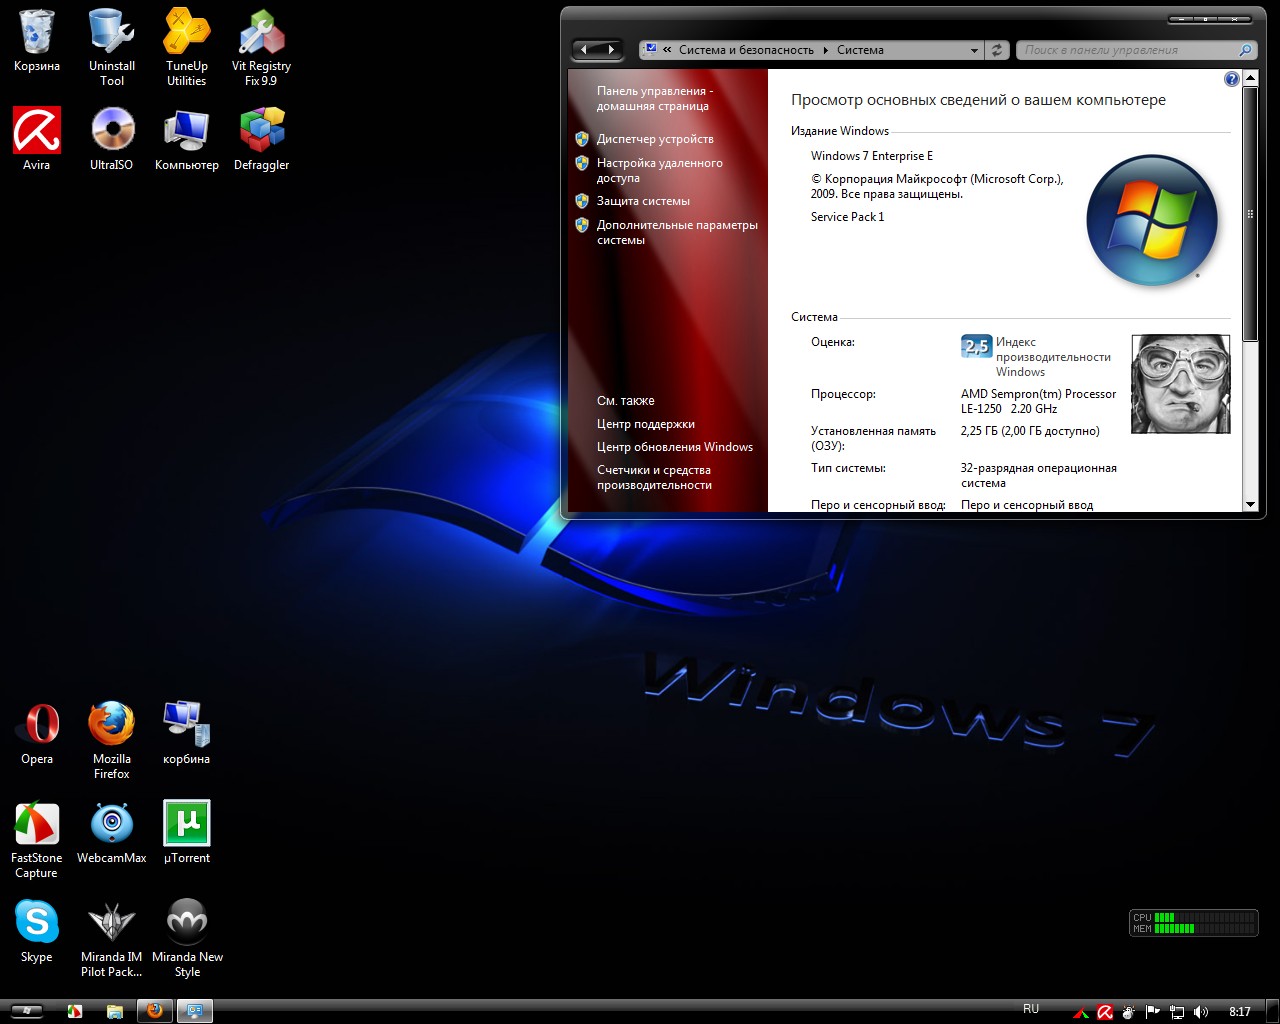Click the Start button on the taskbar
The width and height of the screenshot is (1280, 1024).
[27, 1011]
